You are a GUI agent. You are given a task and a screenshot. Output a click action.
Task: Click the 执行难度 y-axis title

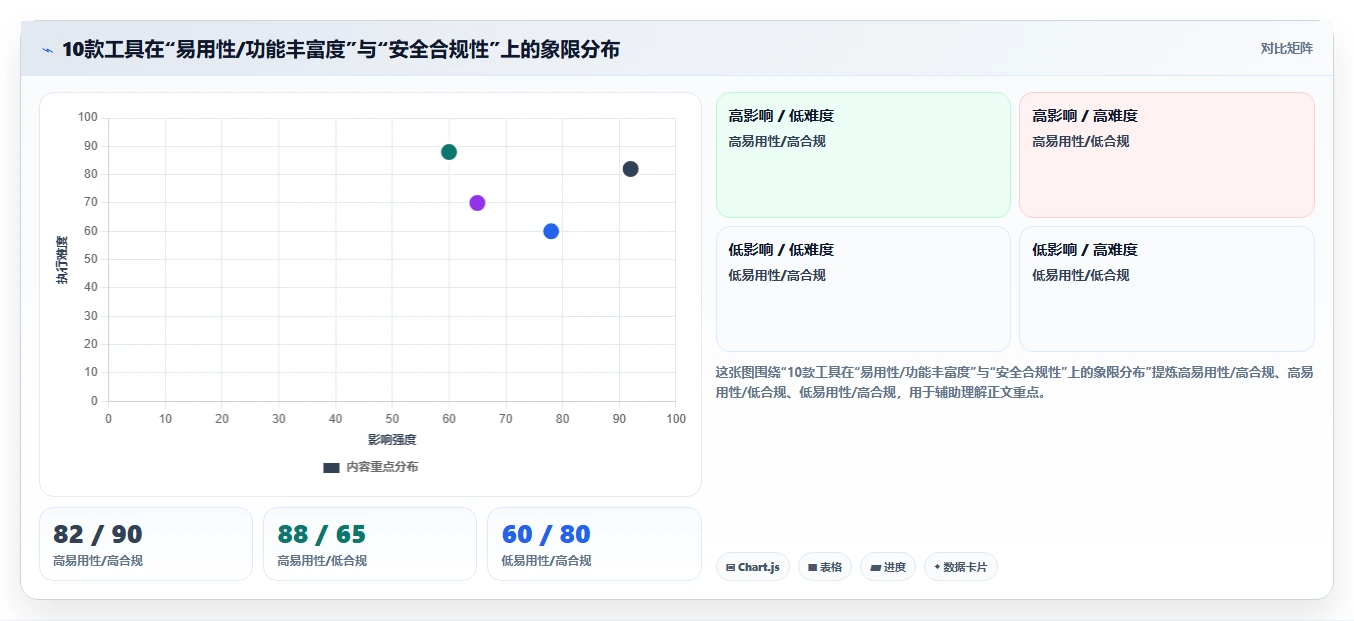(x=62, y=260)
